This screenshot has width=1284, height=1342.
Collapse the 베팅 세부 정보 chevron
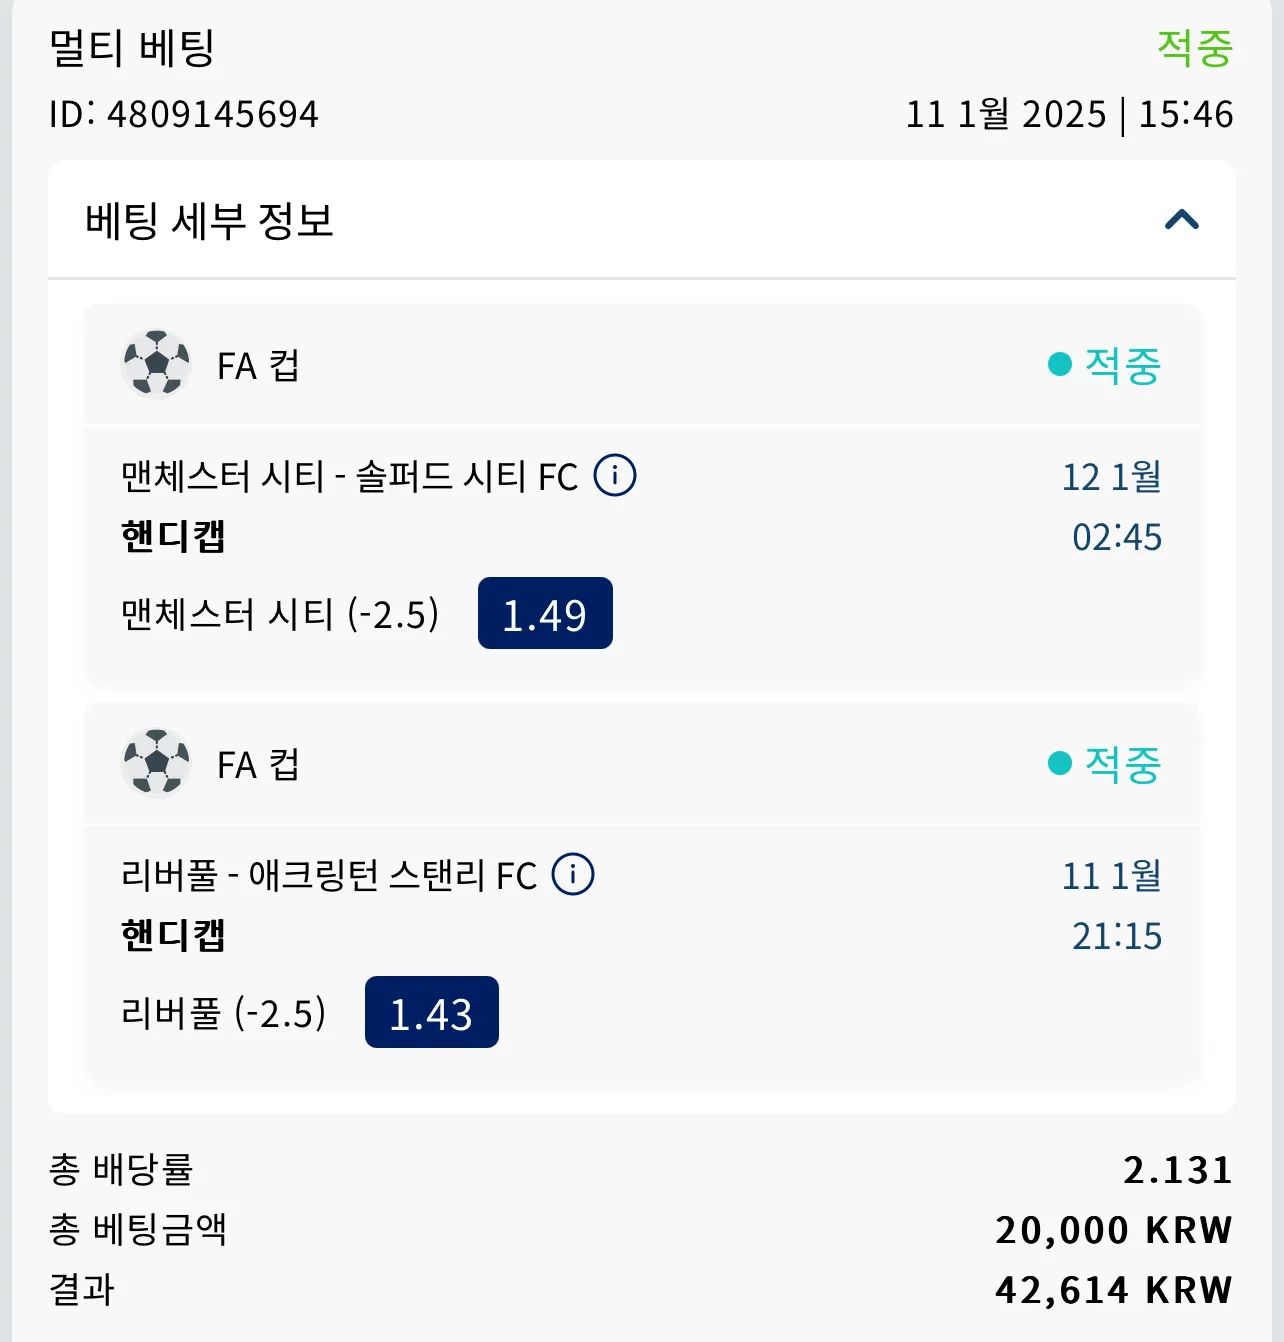[1182, 220]
